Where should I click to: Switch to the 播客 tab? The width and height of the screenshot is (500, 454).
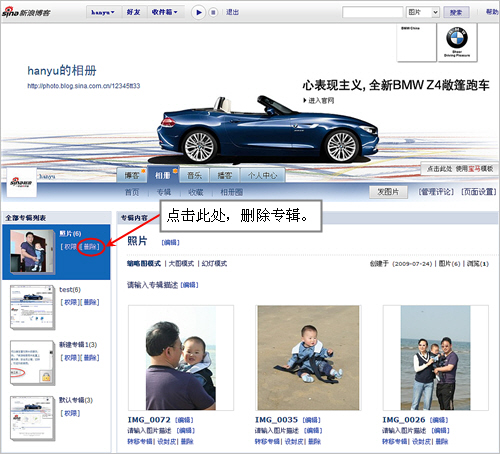[225, 175]
